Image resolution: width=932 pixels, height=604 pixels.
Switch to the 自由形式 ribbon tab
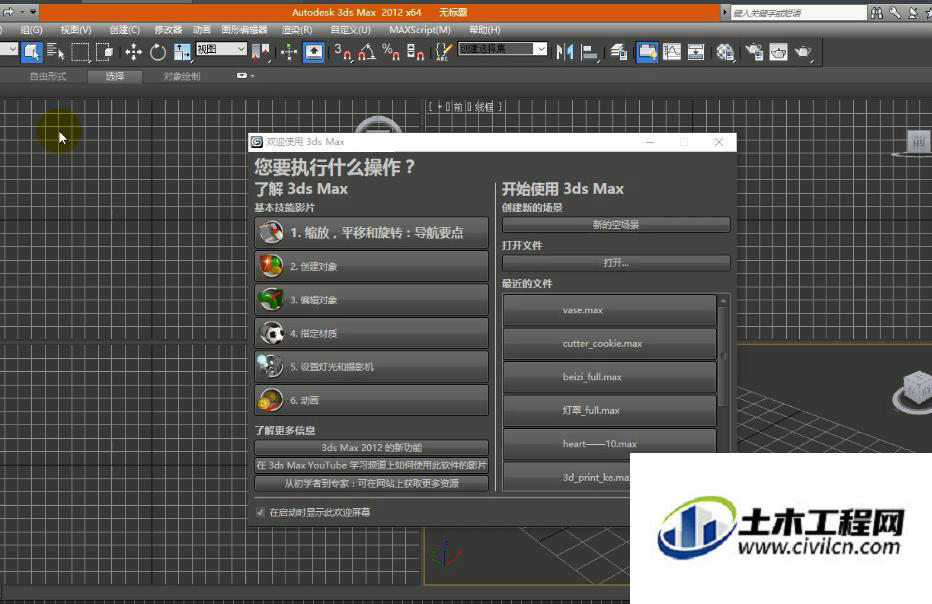(48, 76)
